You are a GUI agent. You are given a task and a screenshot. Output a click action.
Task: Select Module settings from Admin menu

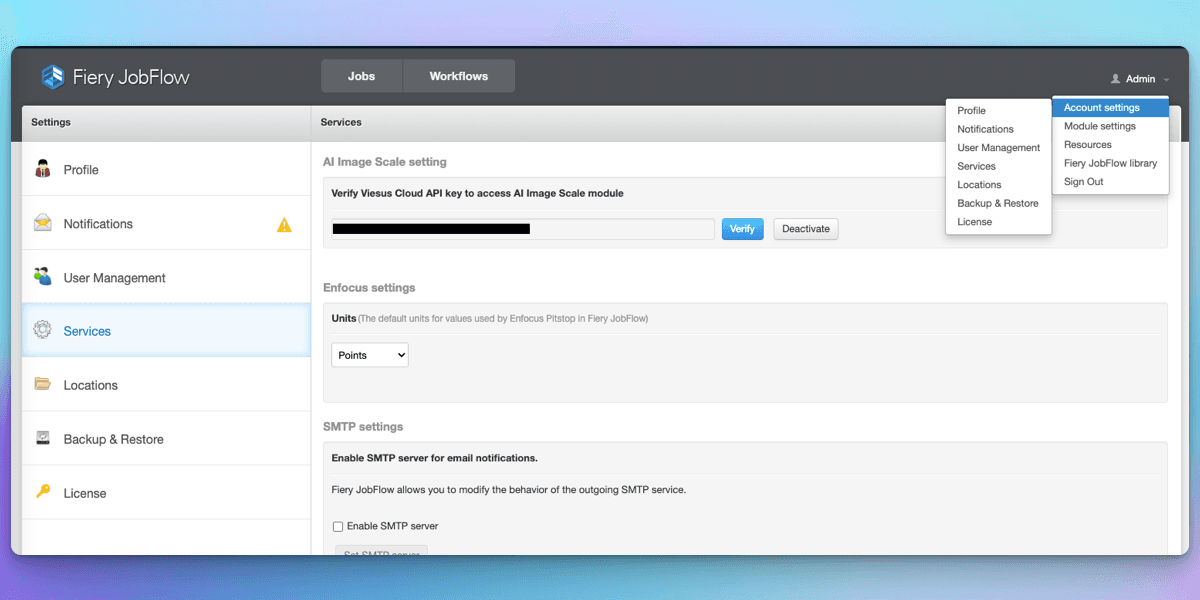(x=1099, y=126)
